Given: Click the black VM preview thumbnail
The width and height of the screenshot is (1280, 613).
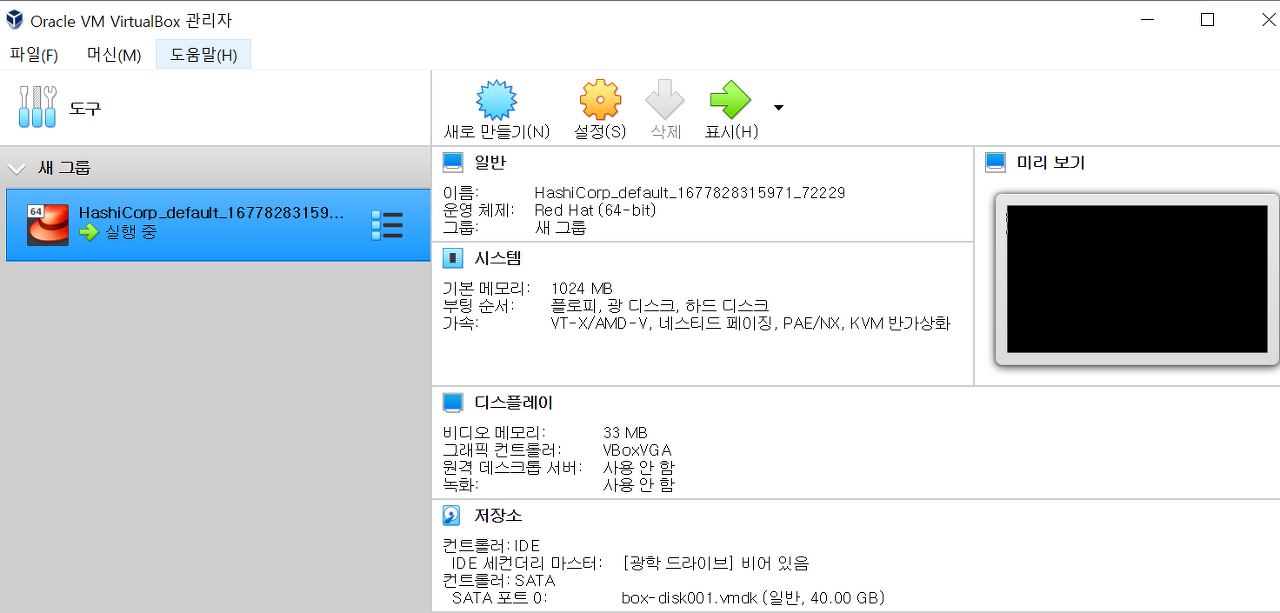Looking at the screenshot, I should click(1136, 279).
